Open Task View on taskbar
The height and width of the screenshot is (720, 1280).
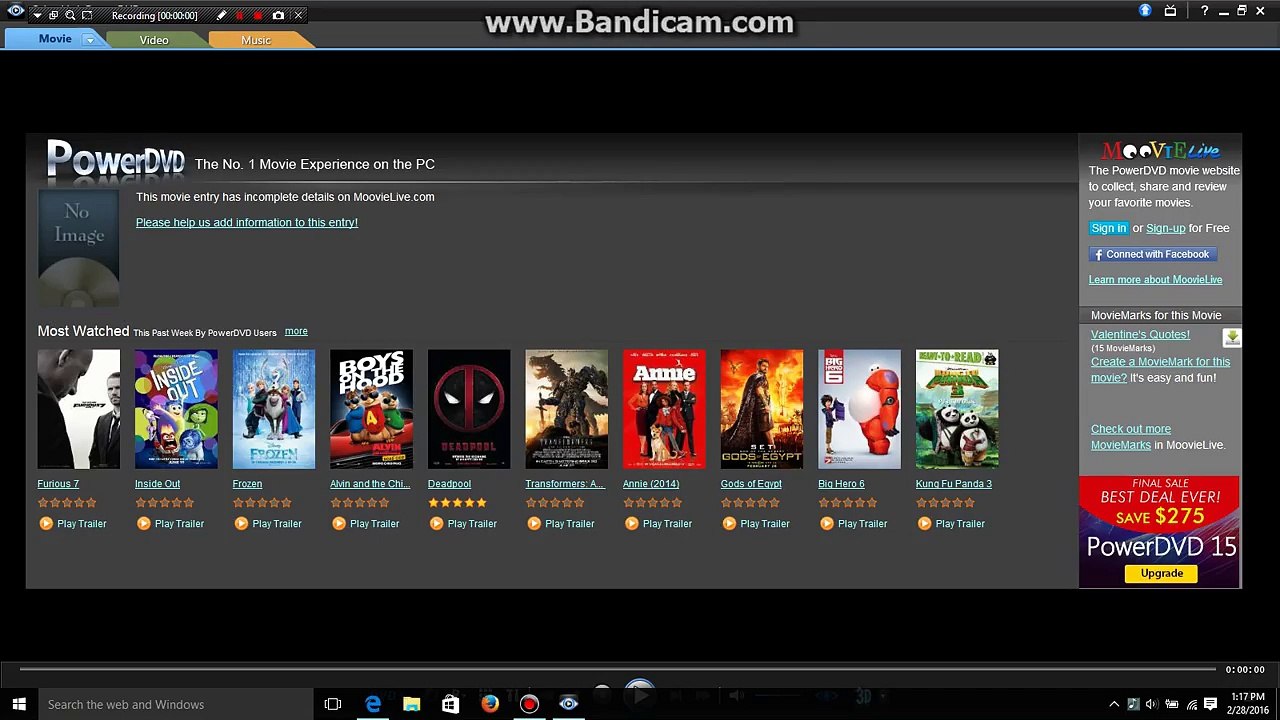click(x=333, y=704)
